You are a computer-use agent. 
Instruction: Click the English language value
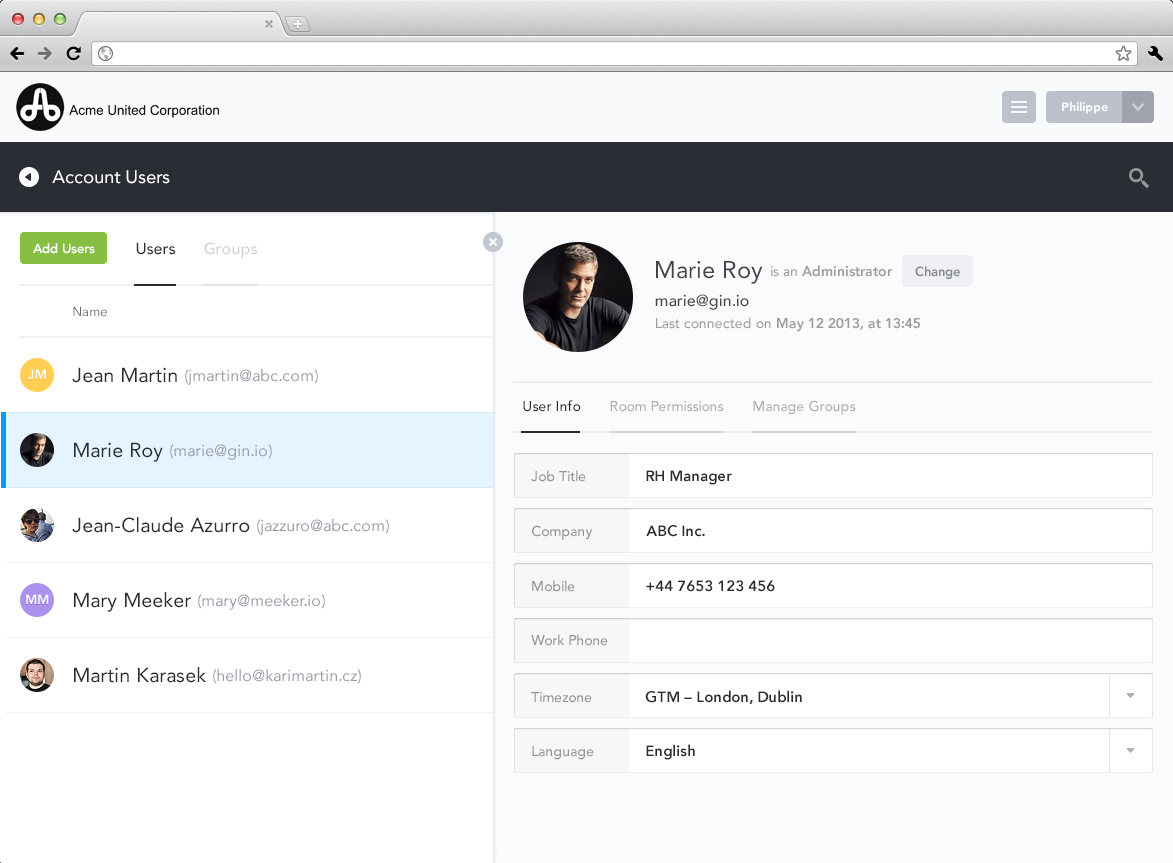(x=670, y=751)
